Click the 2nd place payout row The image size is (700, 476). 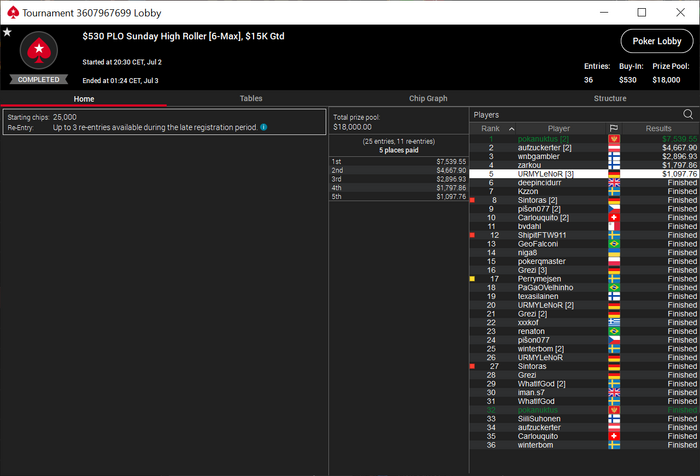(398, 170)
